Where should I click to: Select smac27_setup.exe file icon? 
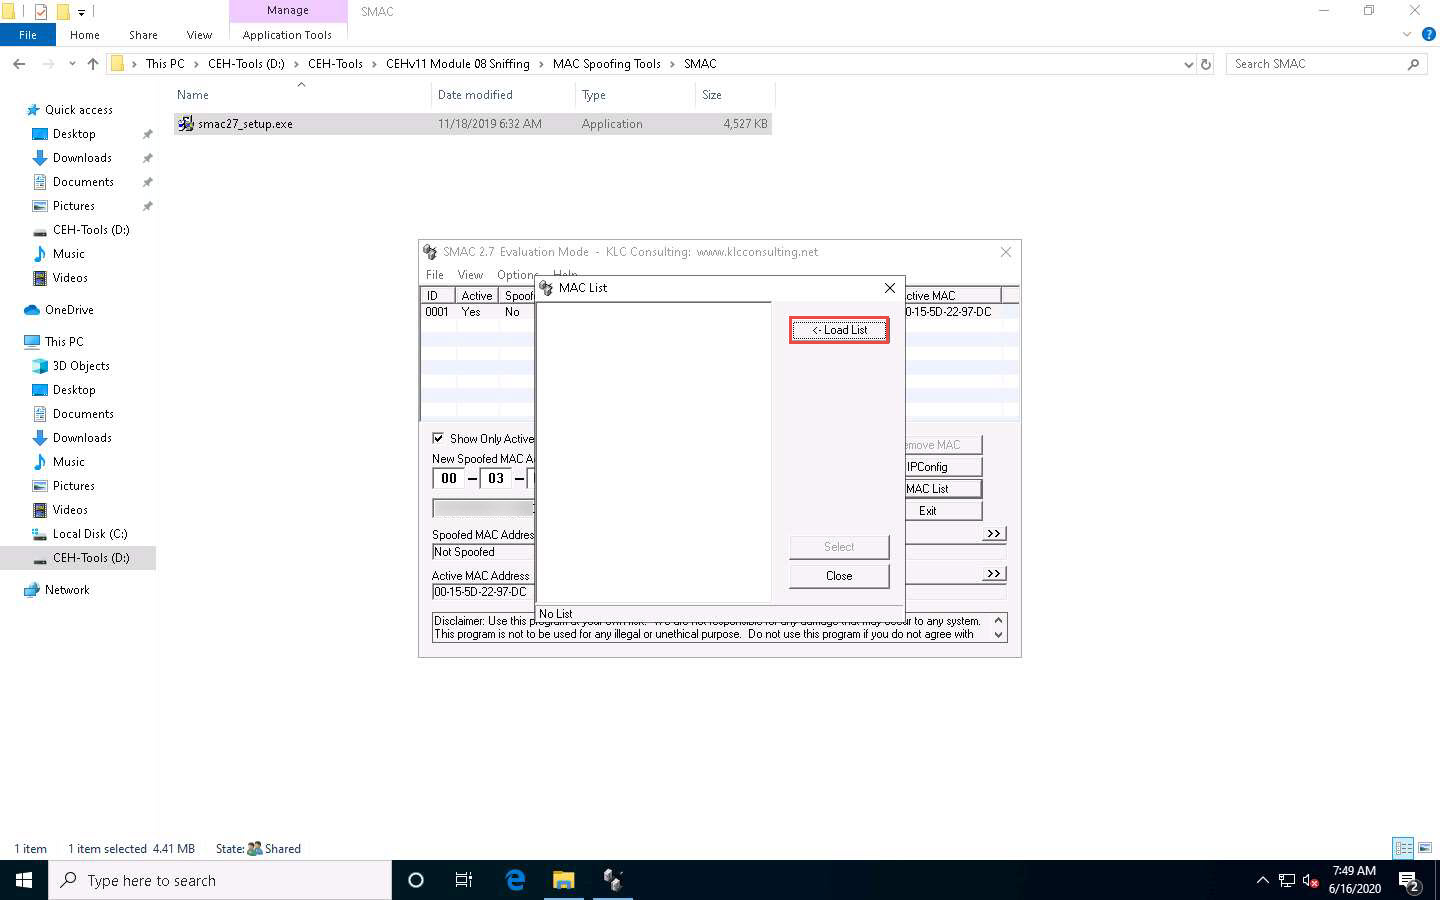tap(186, 124)
